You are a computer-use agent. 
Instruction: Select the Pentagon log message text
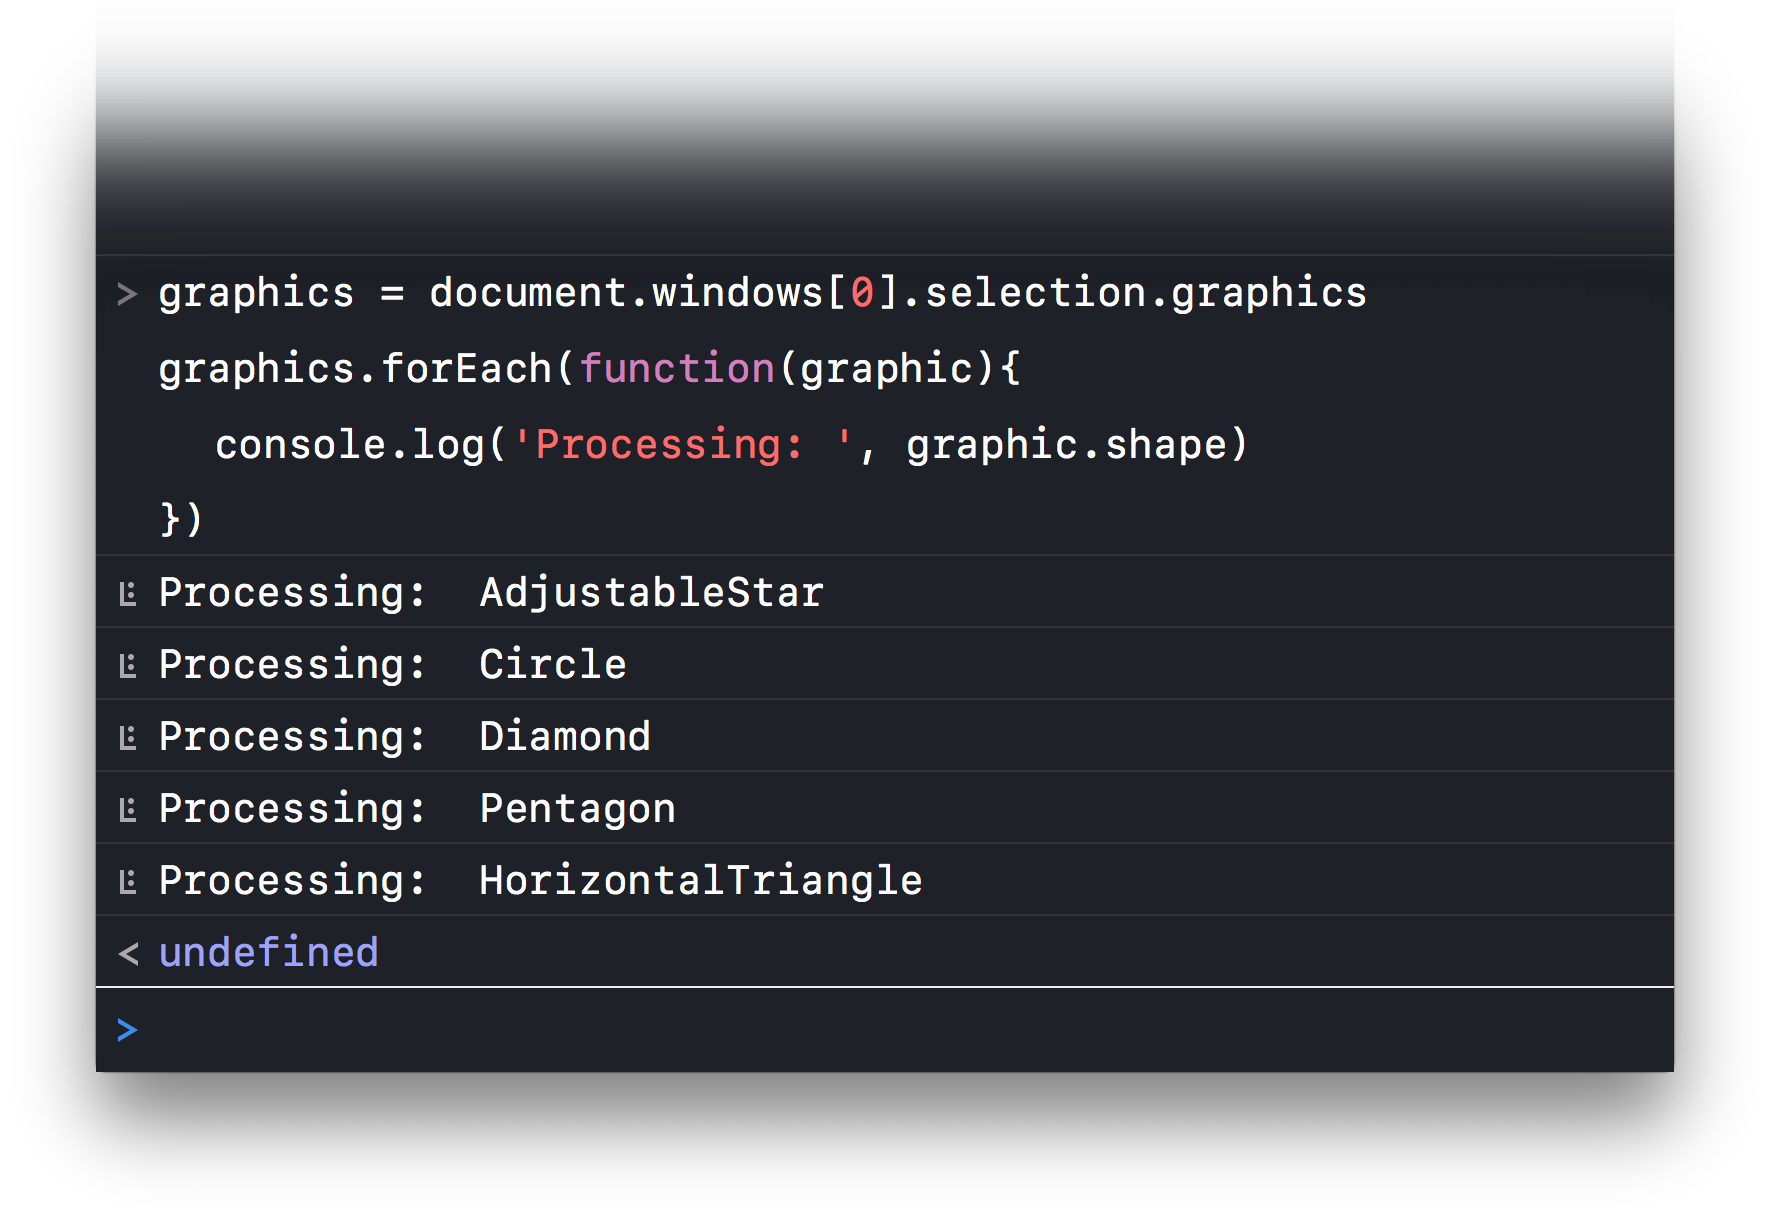point(417,809)
